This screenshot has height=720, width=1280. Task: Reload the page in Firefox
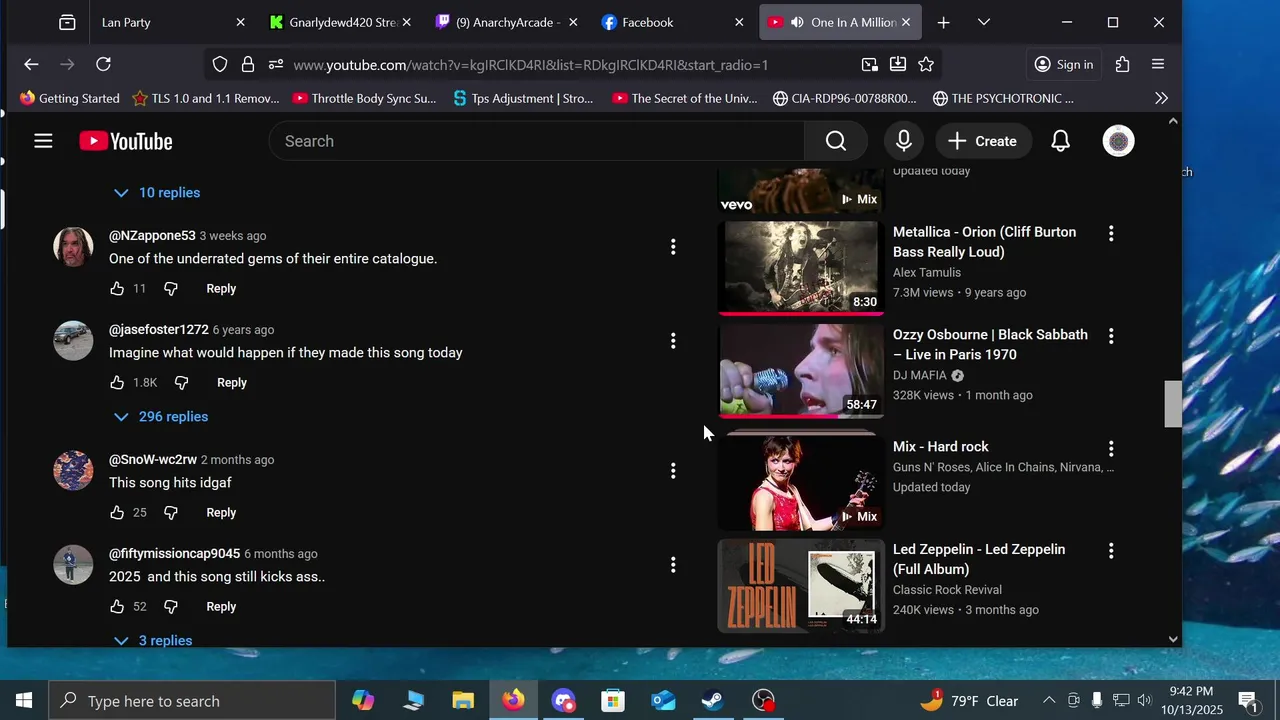pos(103,64)
